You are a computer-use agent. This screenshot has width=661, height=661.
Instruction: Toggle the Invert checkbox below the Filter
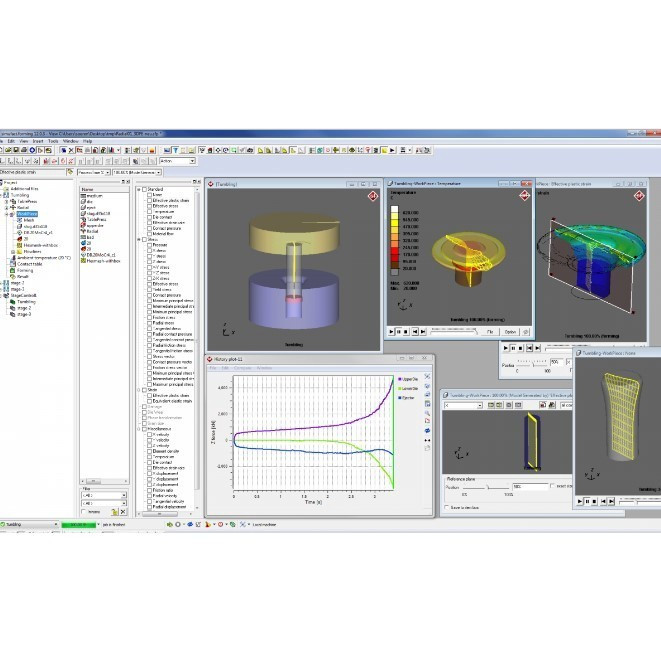83,512
